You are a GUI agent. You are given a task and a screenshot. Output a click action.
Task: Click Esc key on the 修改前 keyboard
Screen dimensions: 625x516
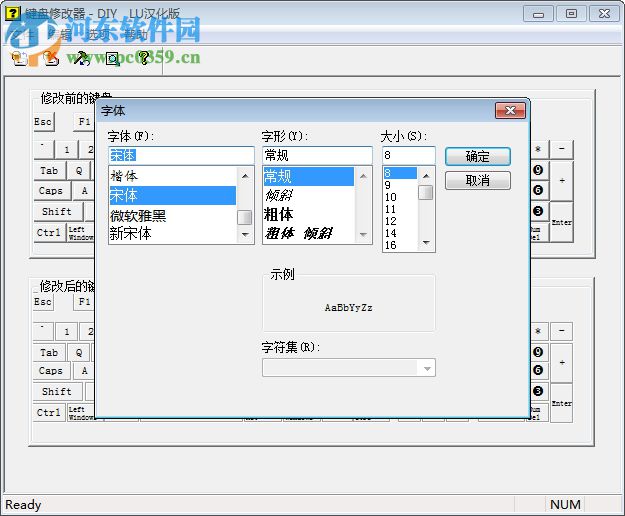coord(43,122)
